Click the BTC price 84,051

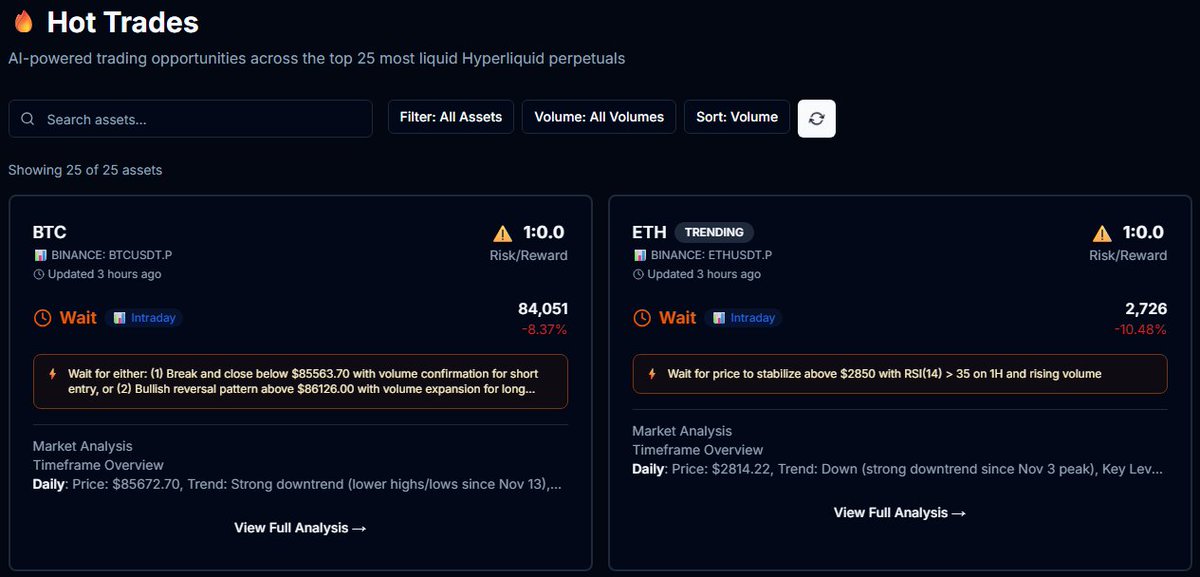[543, 309]
